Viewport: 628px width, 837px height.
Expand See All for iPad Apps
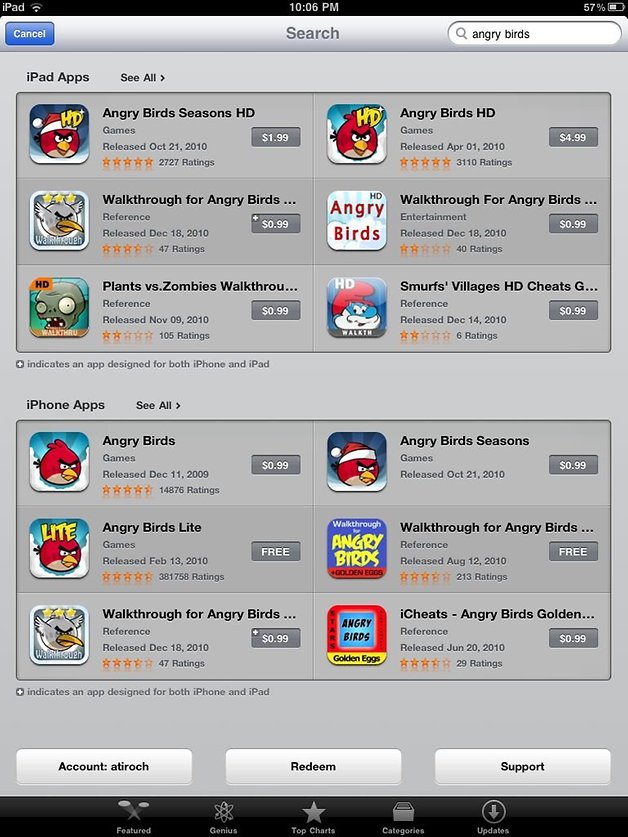tap(143, 78)
